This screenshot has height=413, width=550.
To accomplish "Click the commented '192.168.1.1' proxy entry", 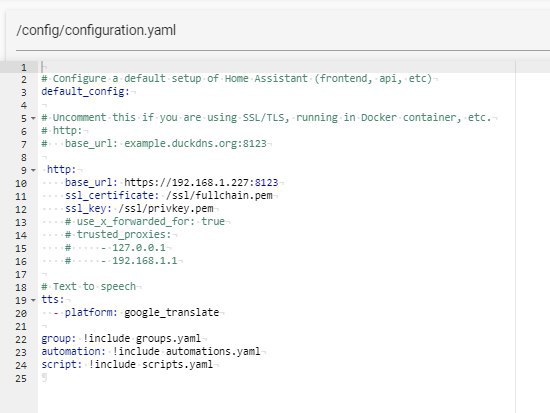I will click(145, 261).
